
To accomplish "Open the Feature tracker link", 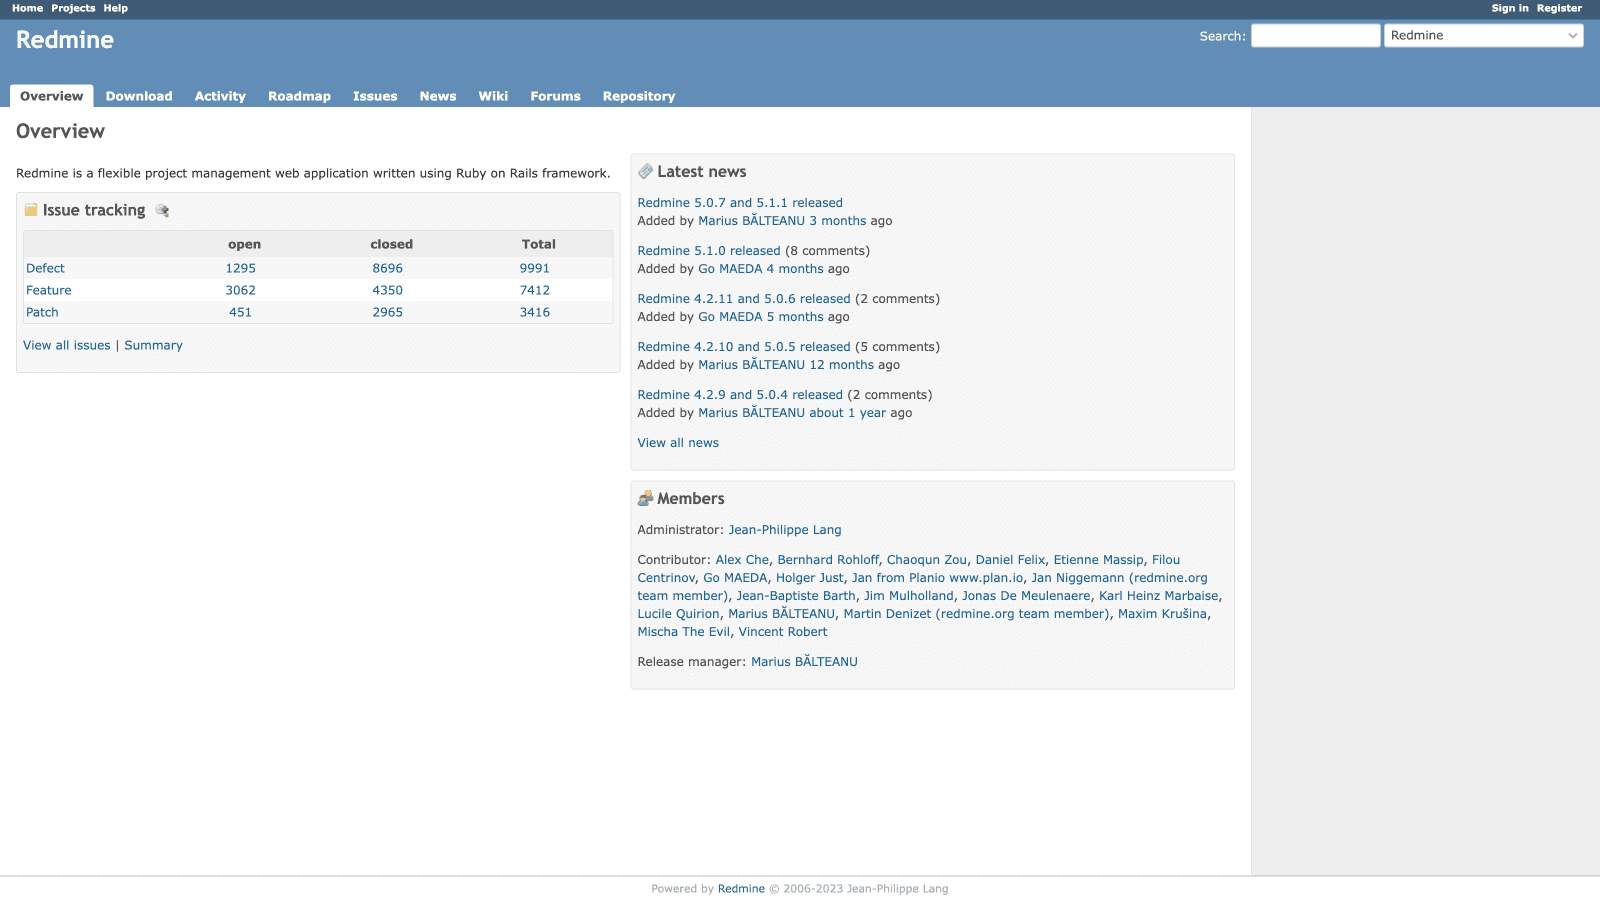I will tap(49, 290).
